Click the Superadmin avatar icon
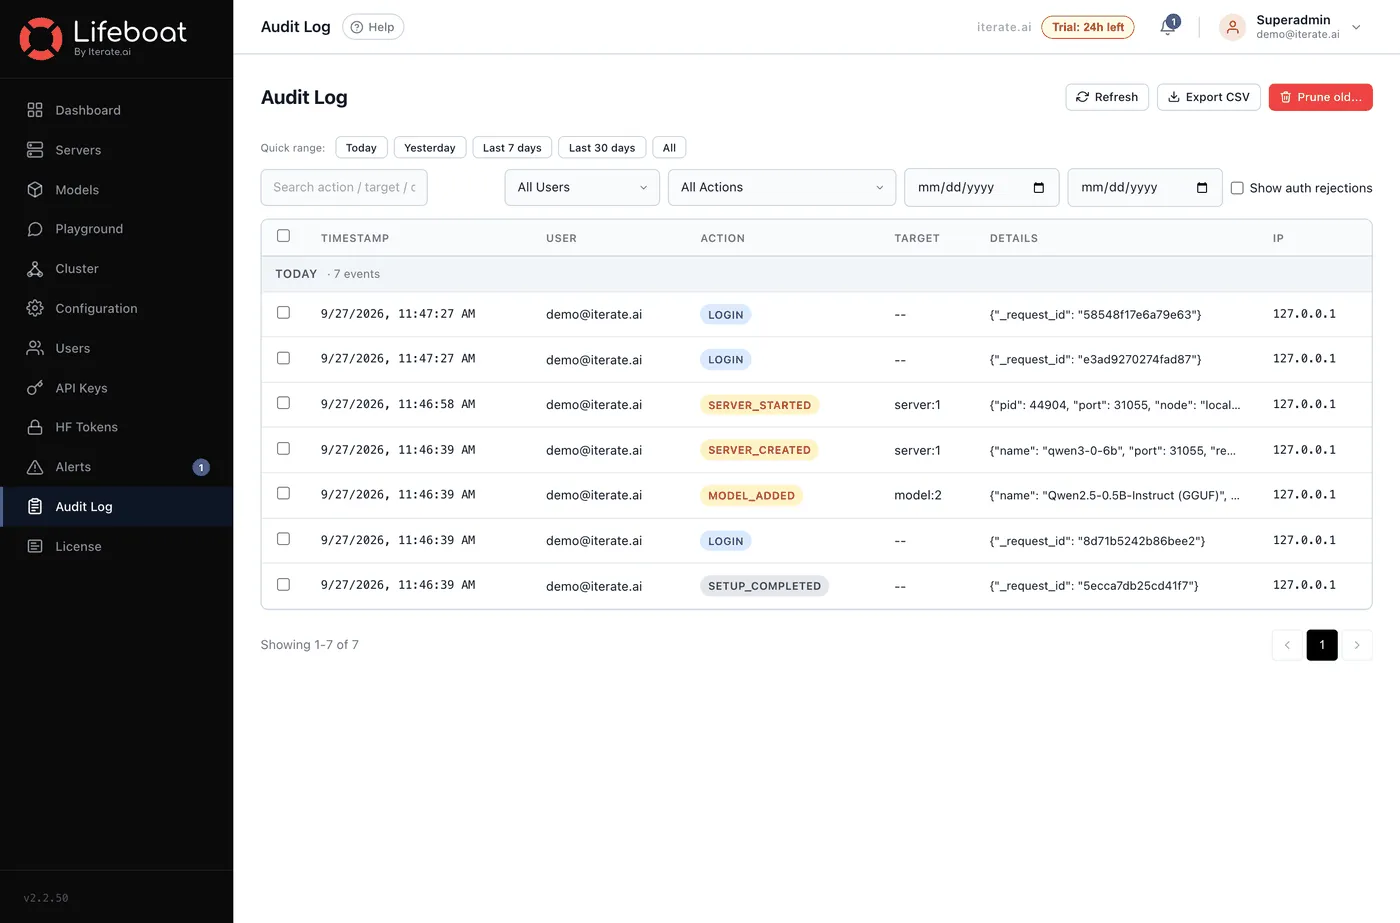This screenshot has height=923, width=1400. (x=1232, y=27)
